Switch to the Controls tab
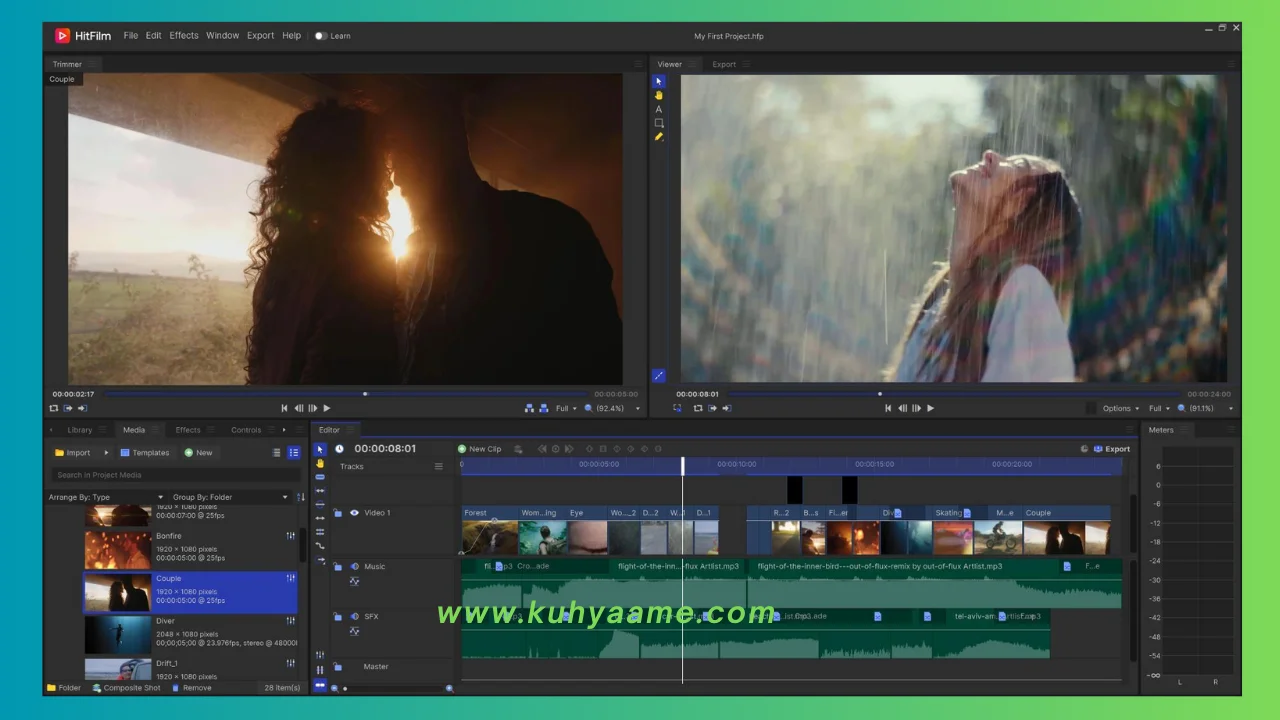Viewport: 1280px width, 720px height. [246, 430]
